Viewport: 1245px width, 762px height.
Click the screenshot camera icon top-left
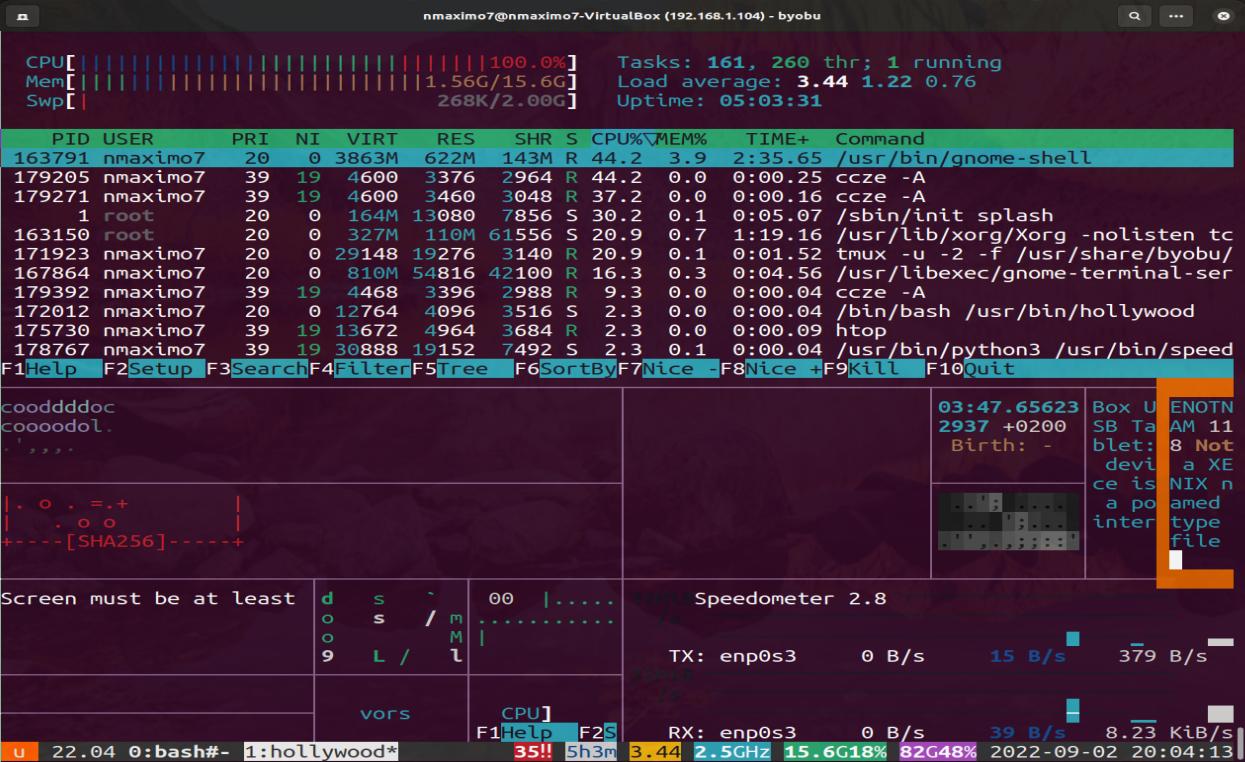[22, 16]
